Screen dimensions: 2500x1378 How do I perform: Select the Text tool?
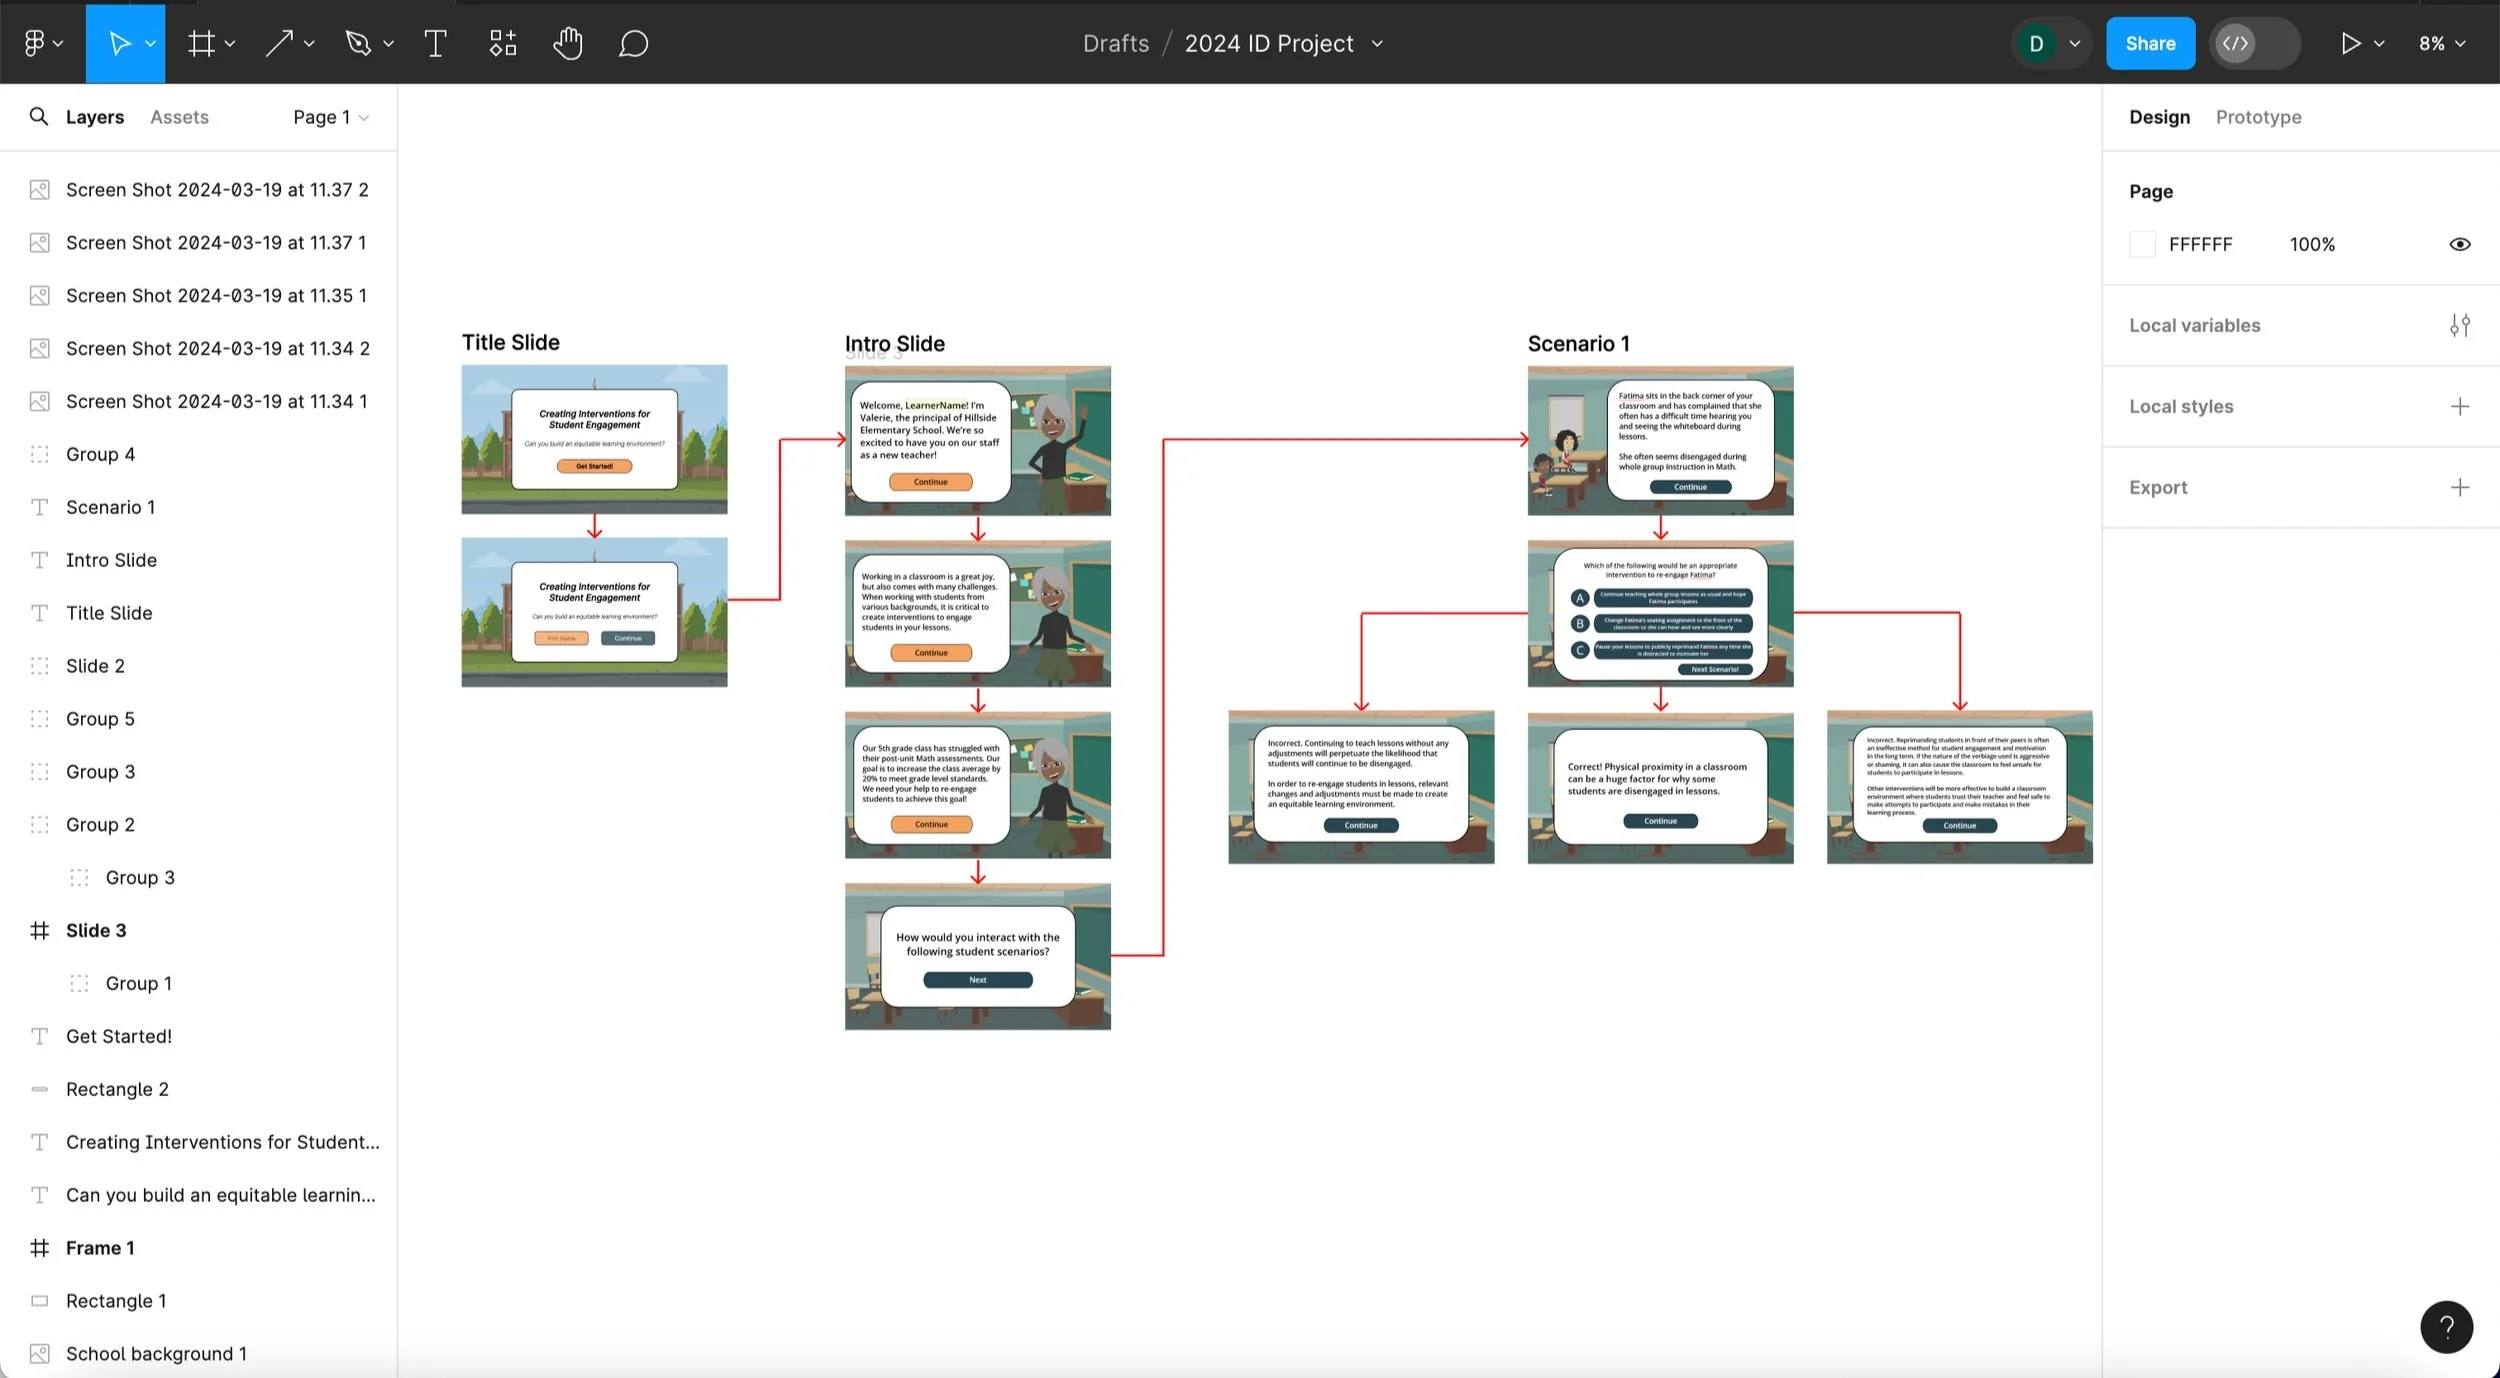click(x=435, y=43)
